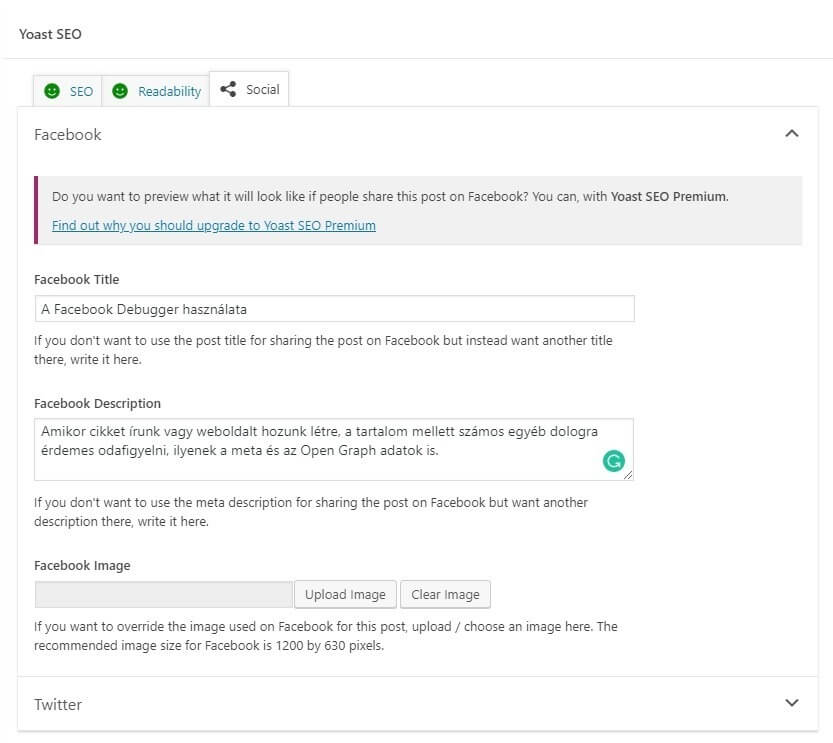This screenshot has width=833, height=743.
Task: Click the Clear Image button
Action: tap(445, 594)
